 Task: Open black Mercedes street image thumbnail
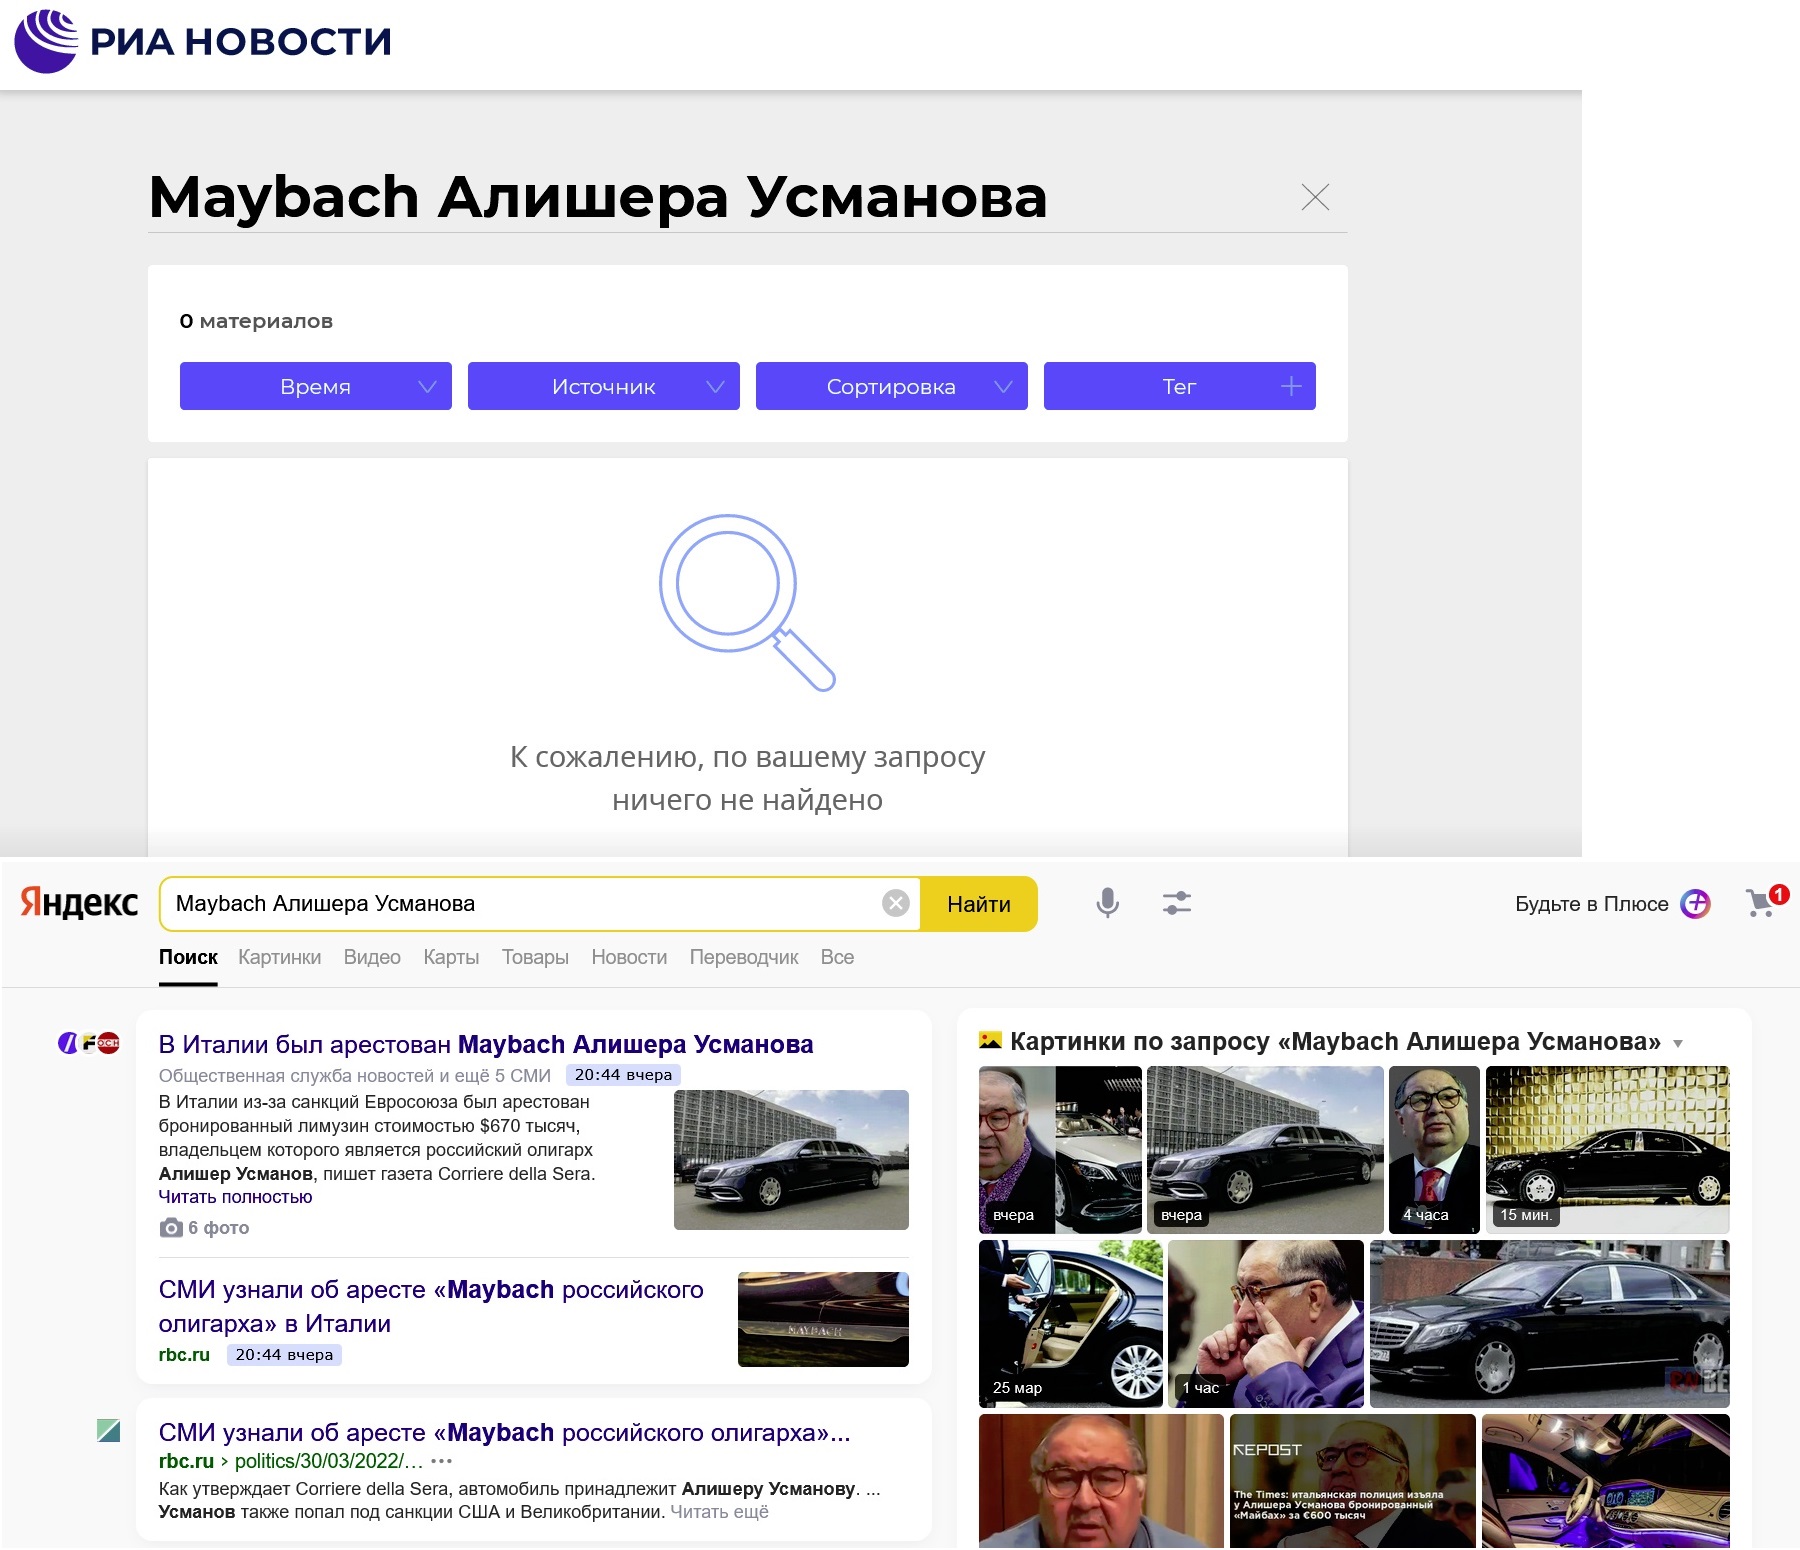click(1550, 1323)
